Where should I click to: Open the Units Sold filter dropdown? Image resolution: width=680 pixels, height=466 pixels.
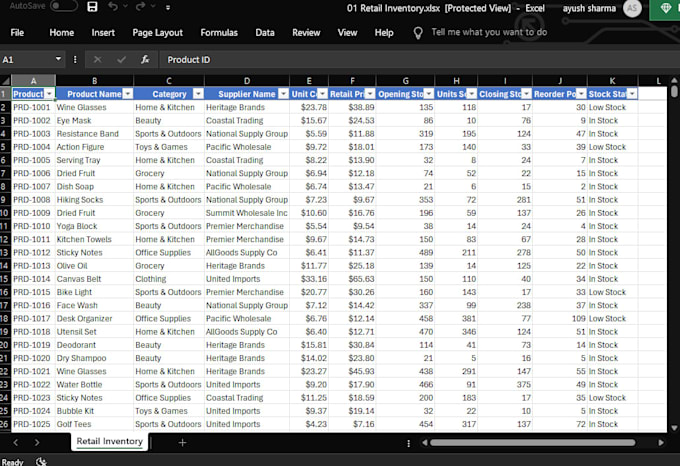coord(472,94)
